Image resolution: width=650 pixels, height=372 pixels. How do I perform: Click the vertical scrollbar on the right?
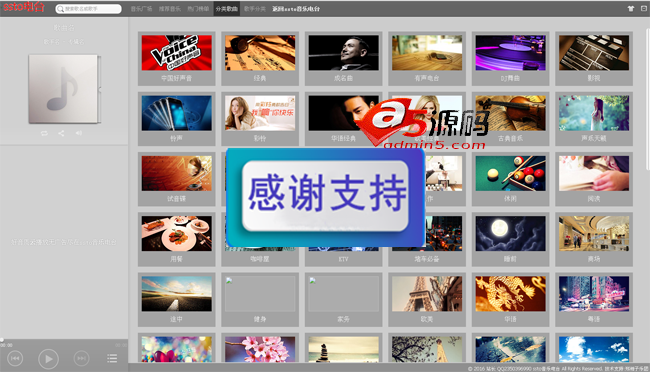point(648,100)
